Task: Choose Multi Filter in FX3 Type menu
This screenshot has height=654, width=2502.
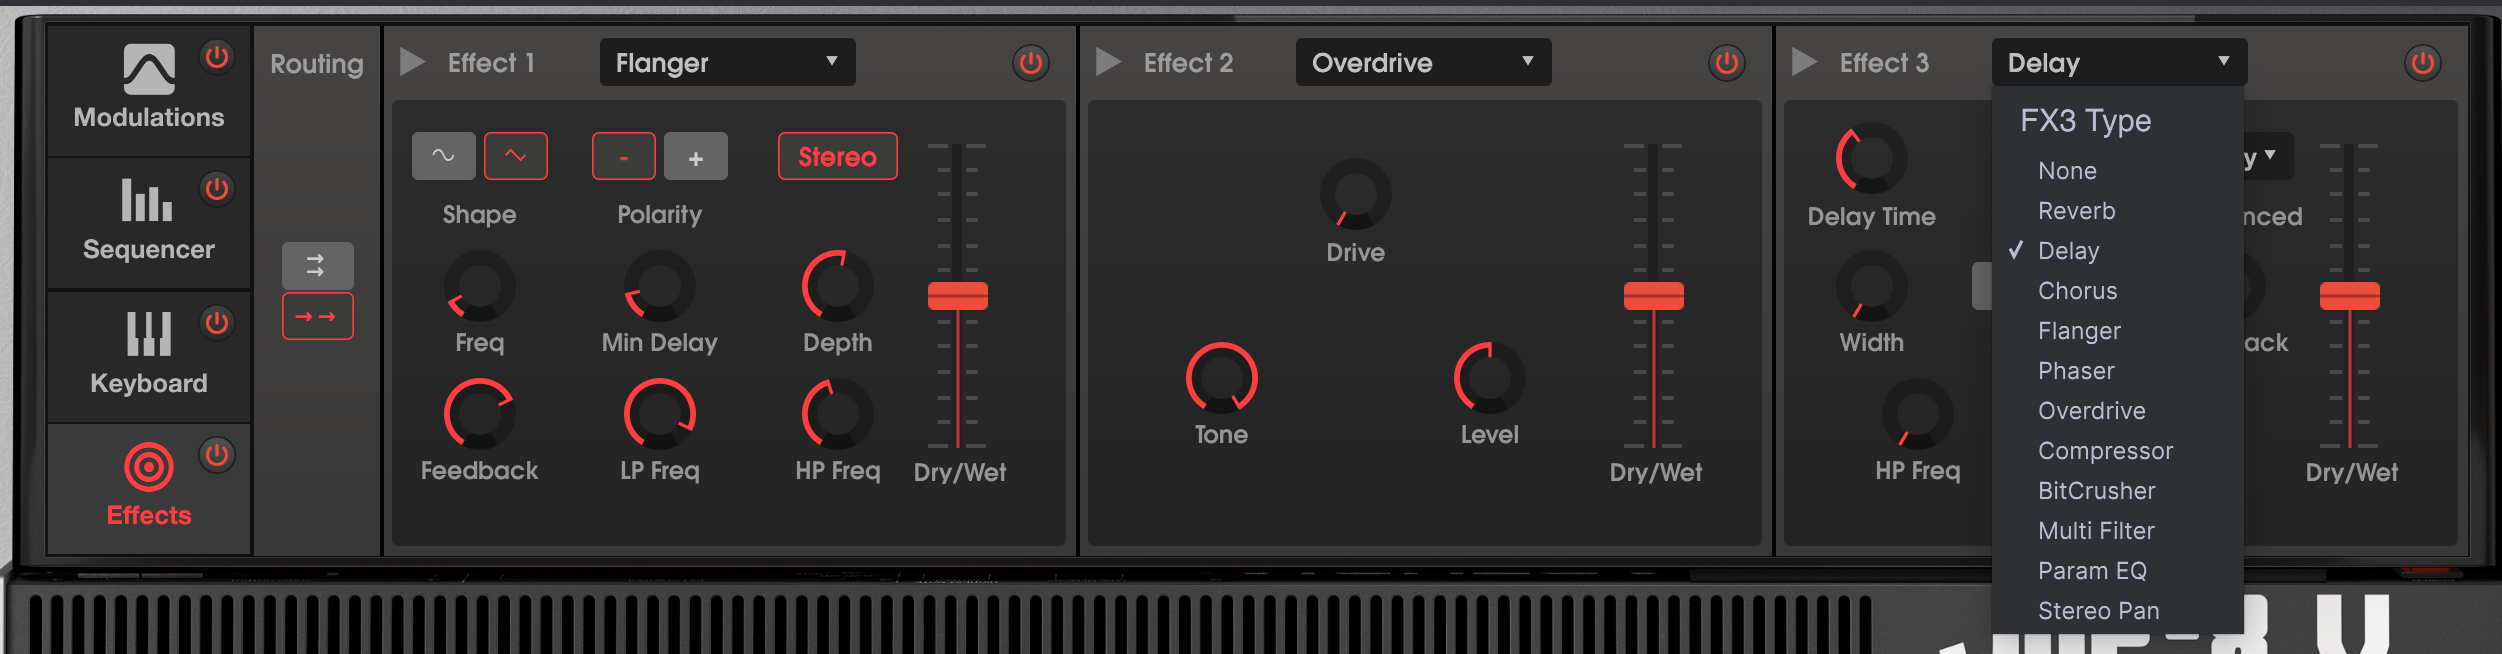Action: [2118, 531]
